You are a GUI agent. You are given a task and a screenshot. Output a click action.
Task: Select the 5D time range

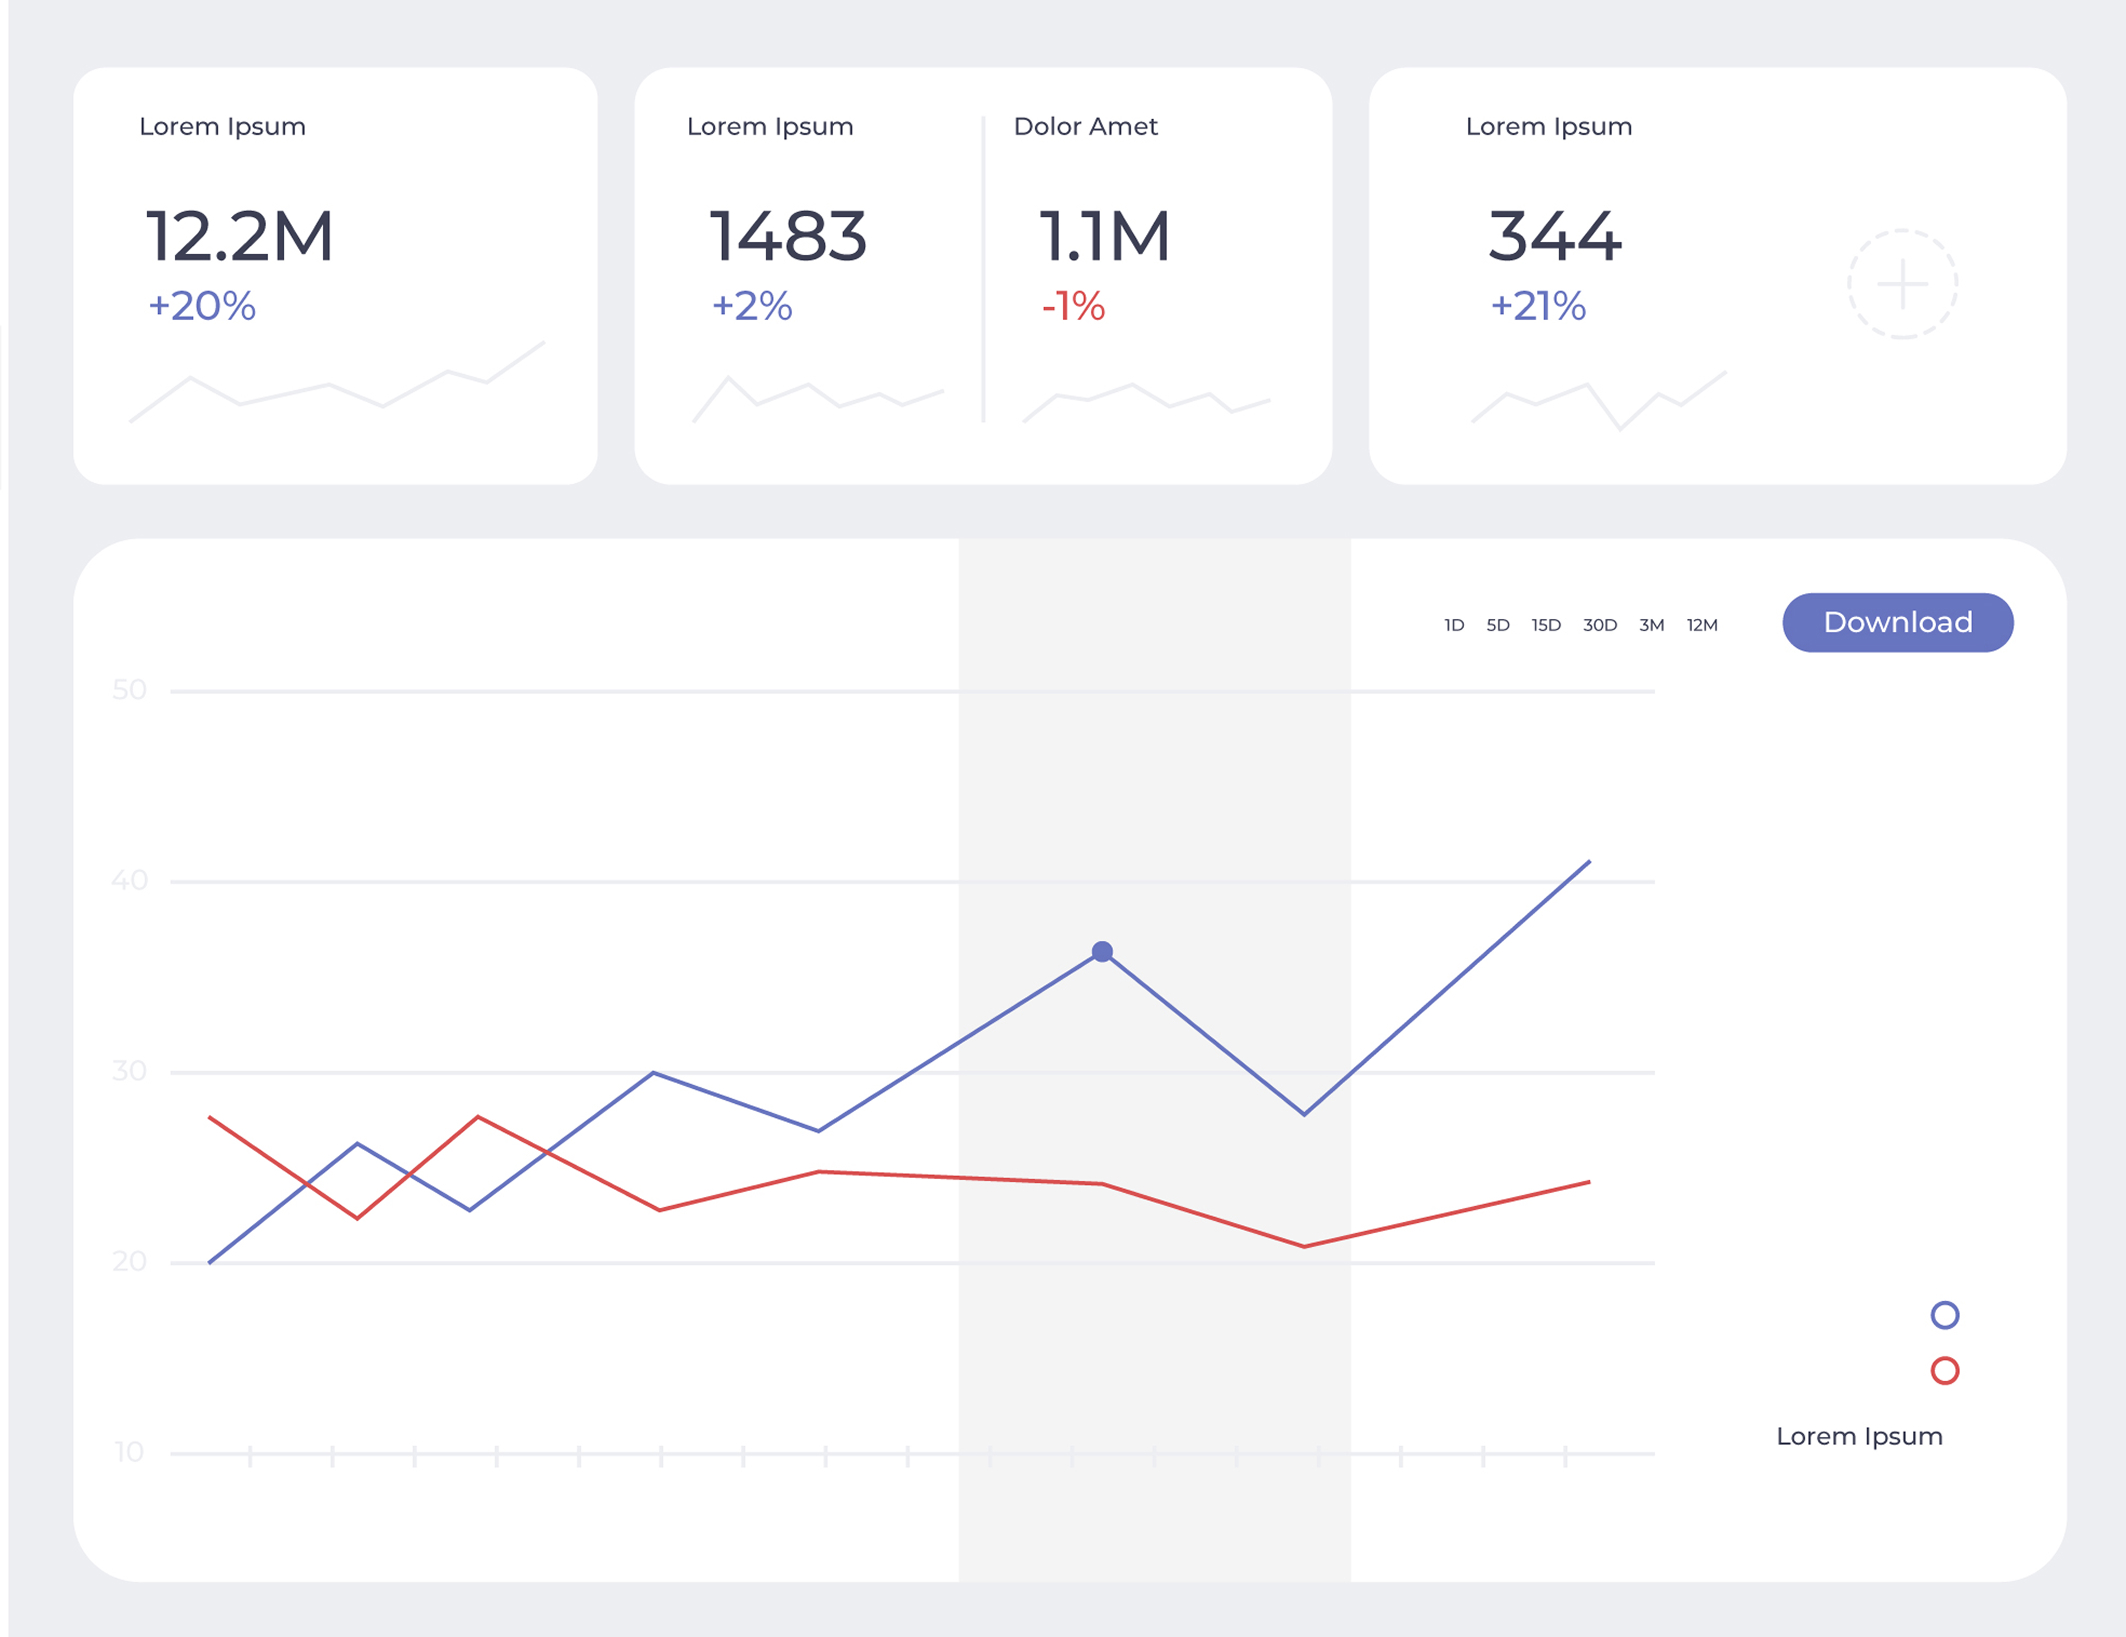[x=1497, y=625]
